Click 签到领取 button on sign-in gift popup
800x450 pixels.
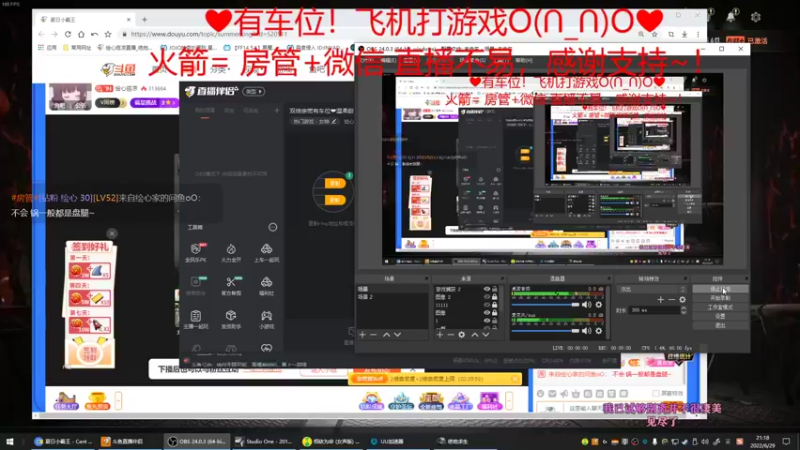pos(90,353)
